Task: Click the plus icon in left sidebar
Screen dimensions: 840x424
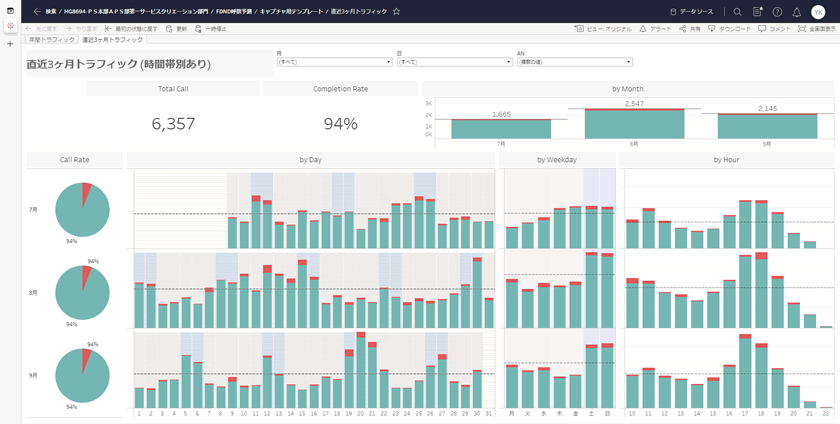Action: pyautogui.click(x=10, y=44)
